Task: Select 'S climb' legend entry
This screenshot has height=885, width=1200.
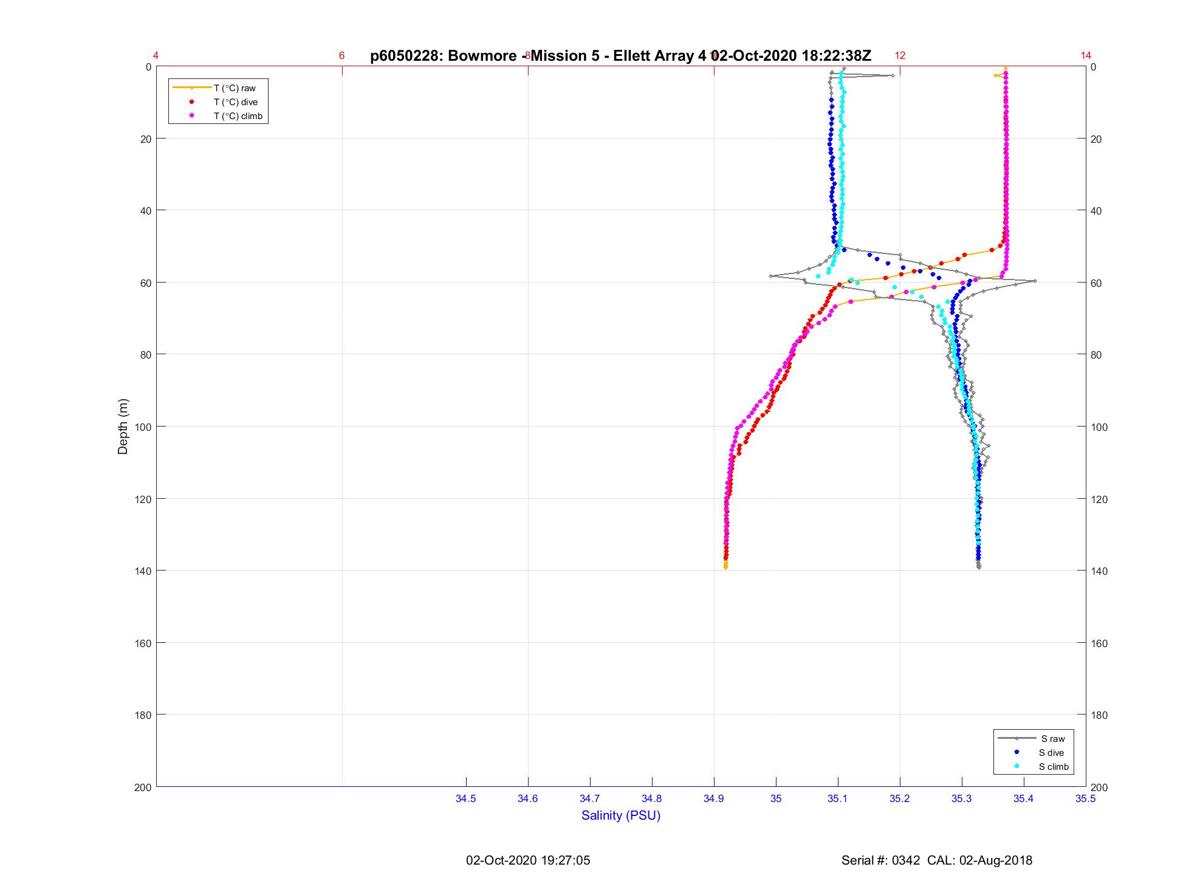Action: tap(1054, 766)
